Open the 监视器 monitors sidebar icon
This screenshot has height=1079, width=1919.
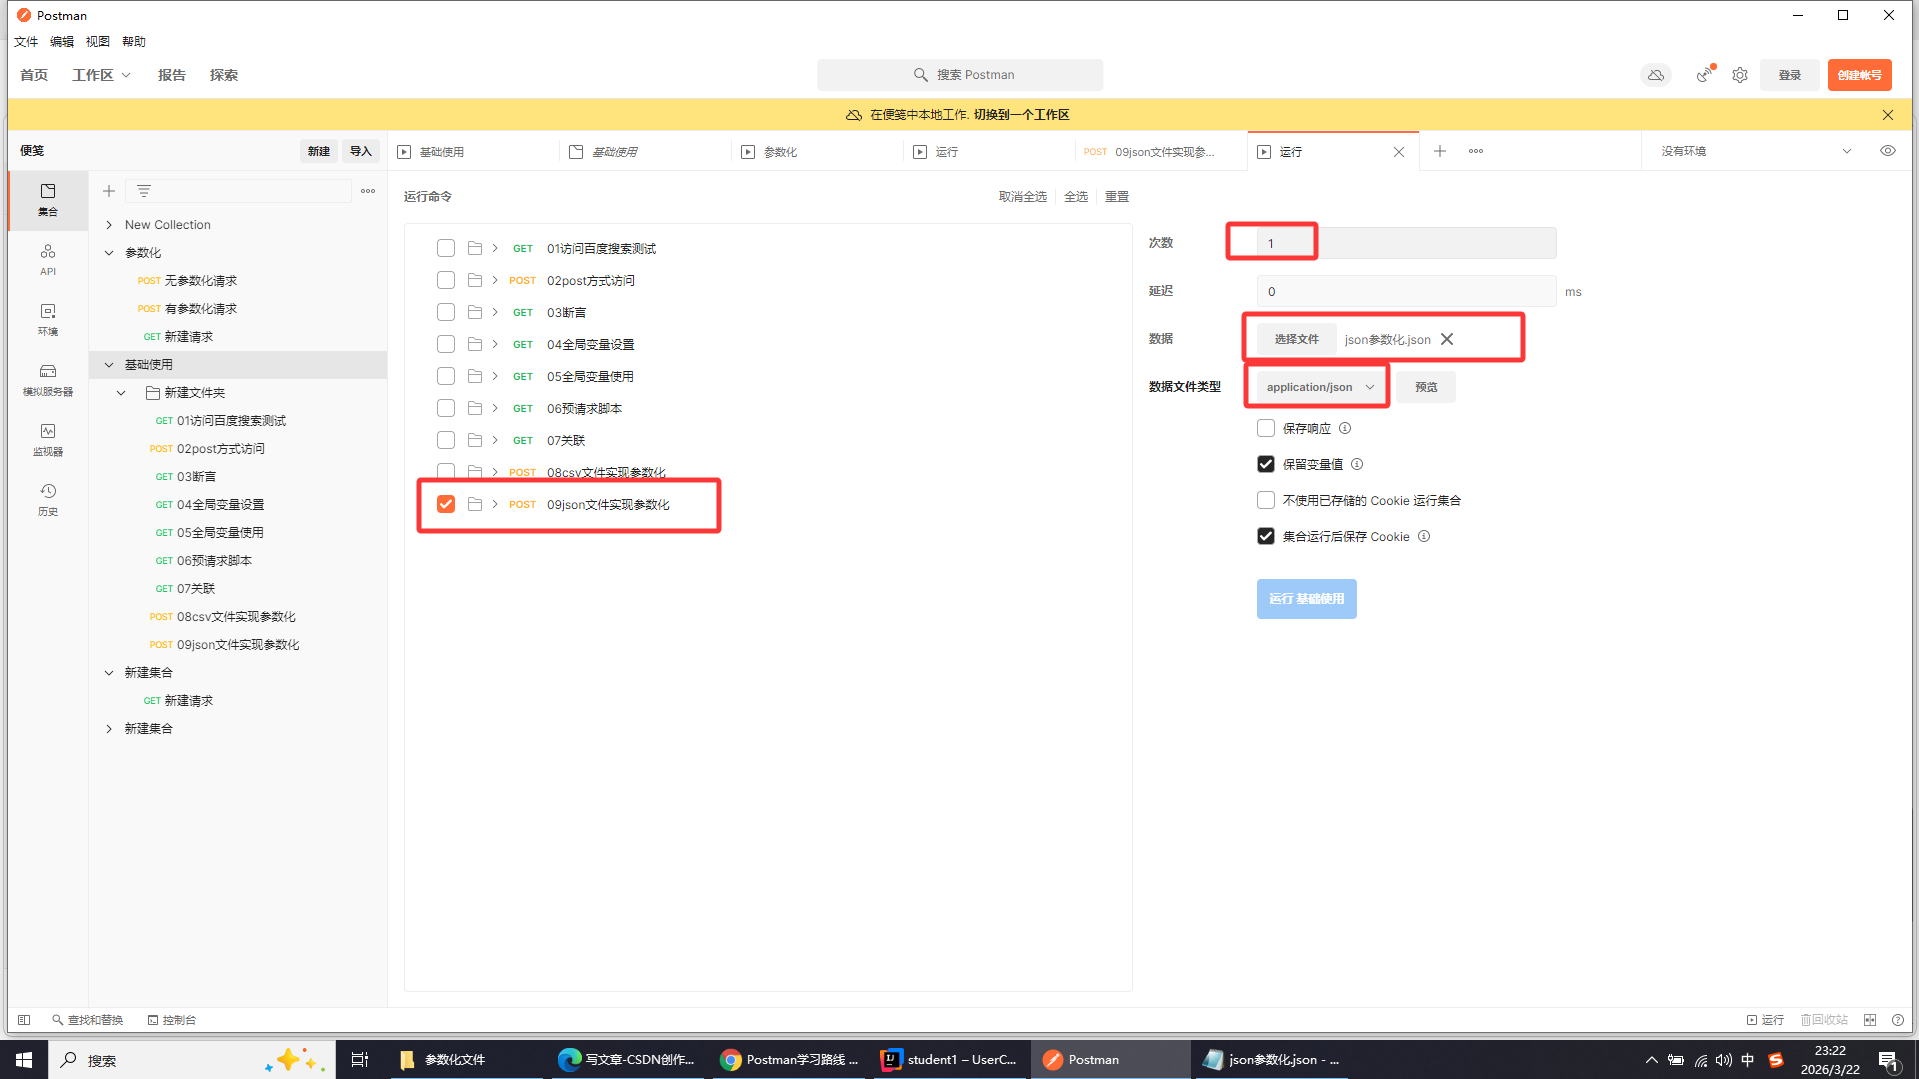(48, 439)
